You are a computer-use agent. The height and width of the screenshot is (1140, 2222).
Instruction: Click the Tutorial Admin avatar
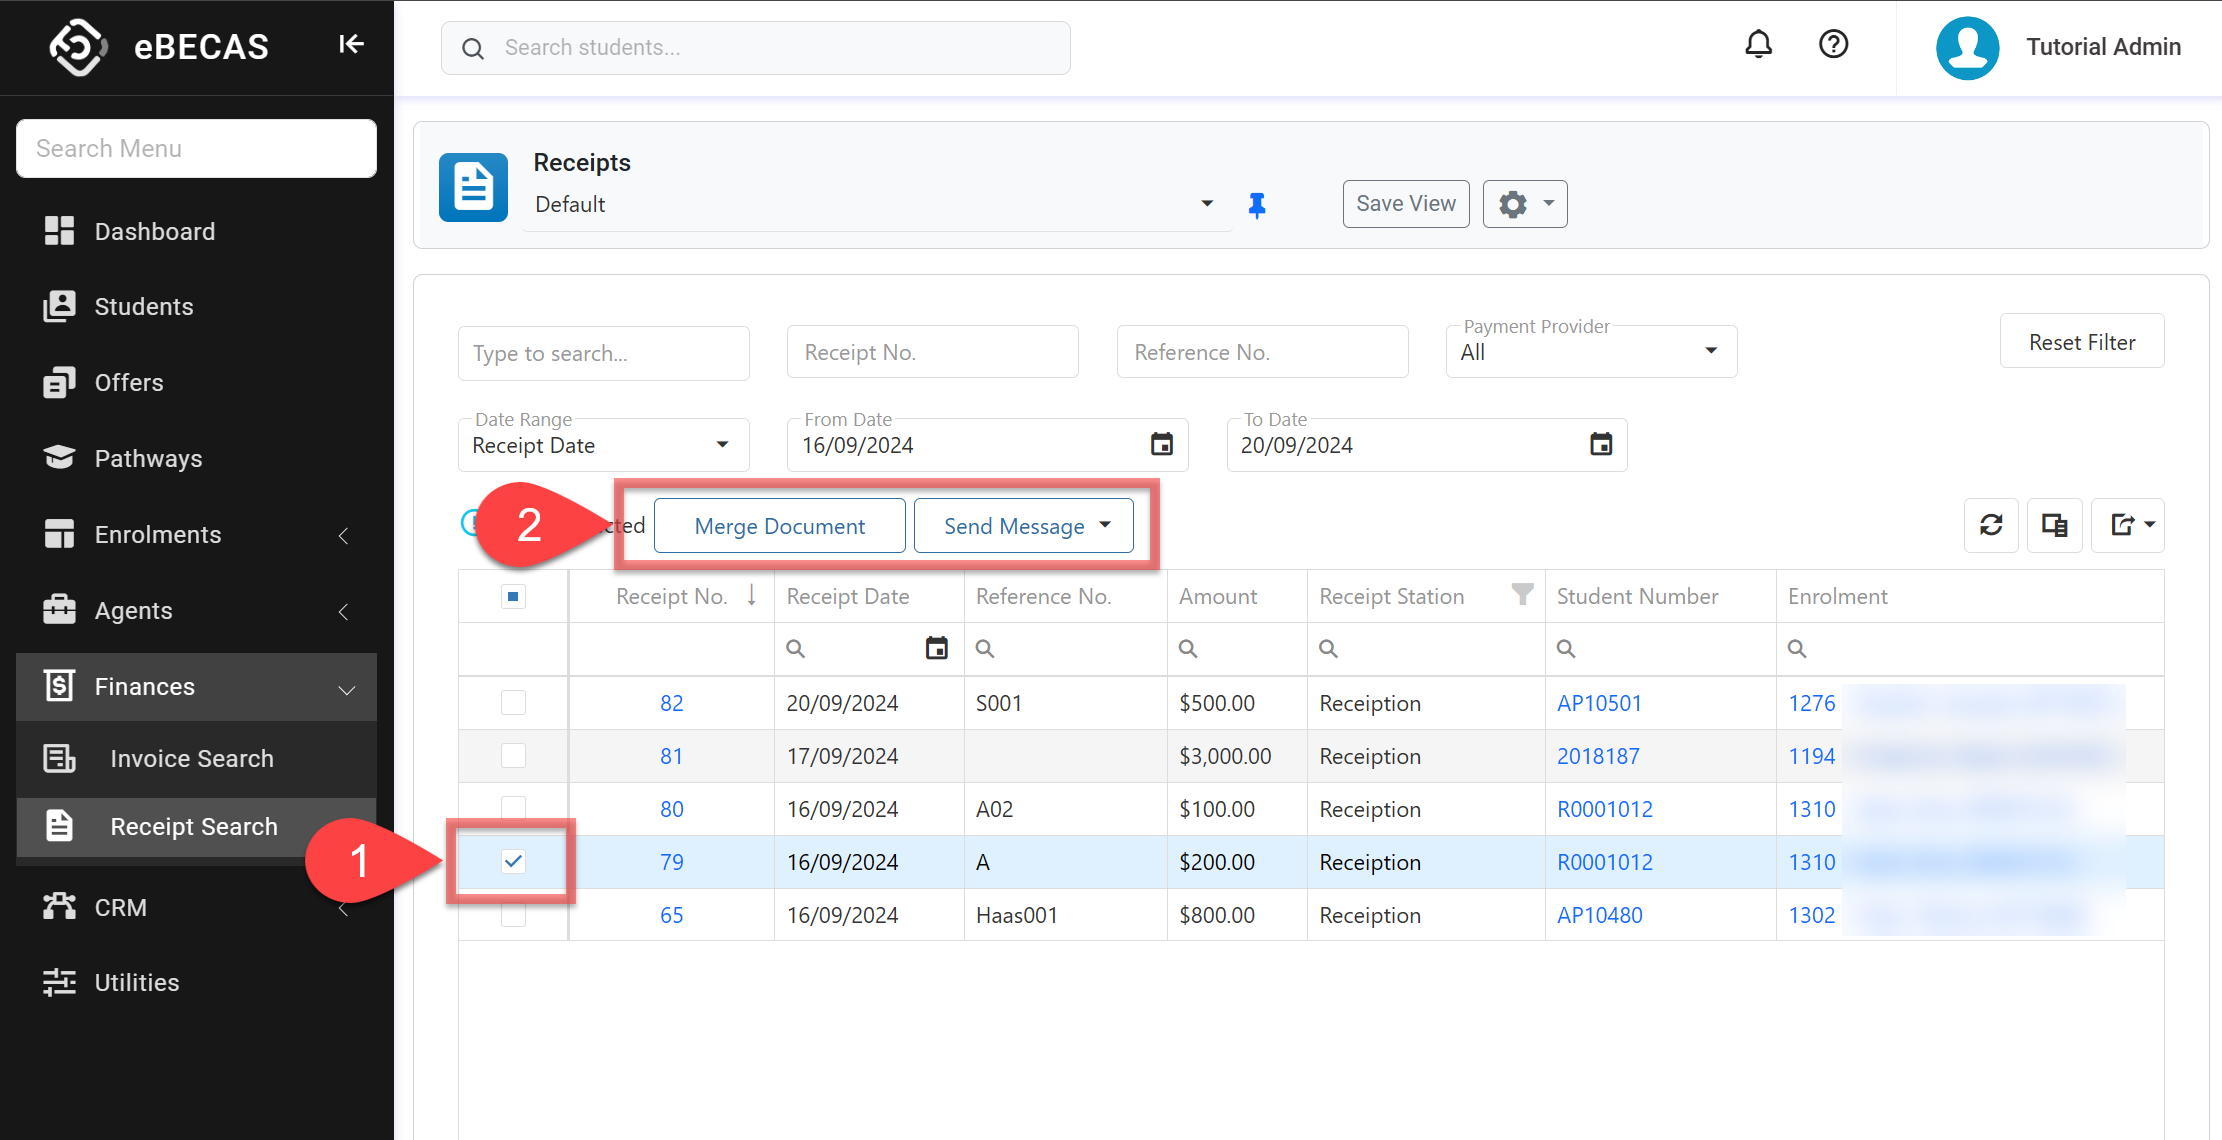click(x=1967, y=47)
